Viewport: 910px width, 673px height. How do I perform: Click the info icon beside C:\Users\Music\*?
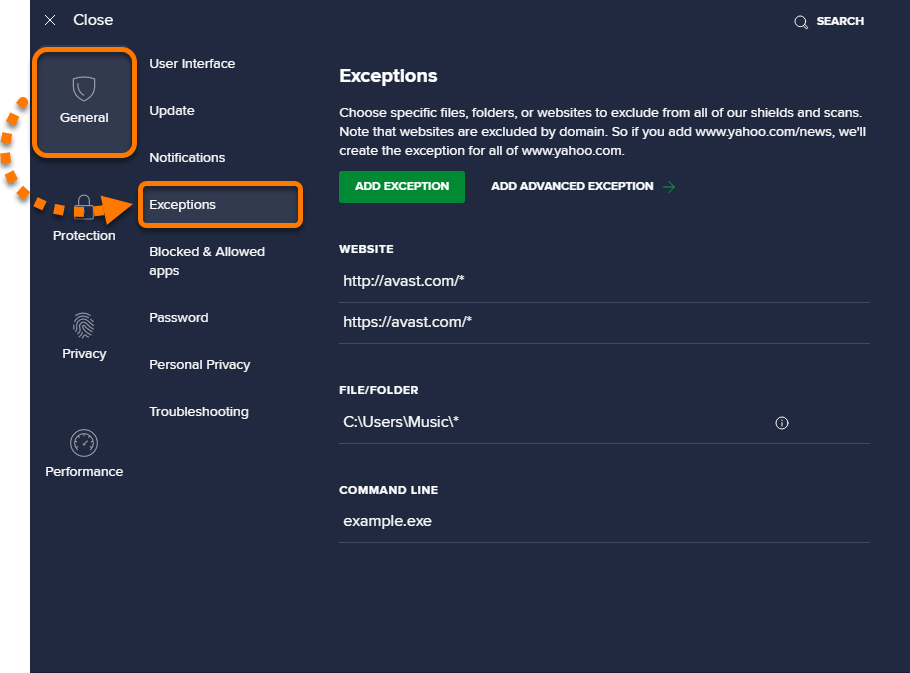782,423
